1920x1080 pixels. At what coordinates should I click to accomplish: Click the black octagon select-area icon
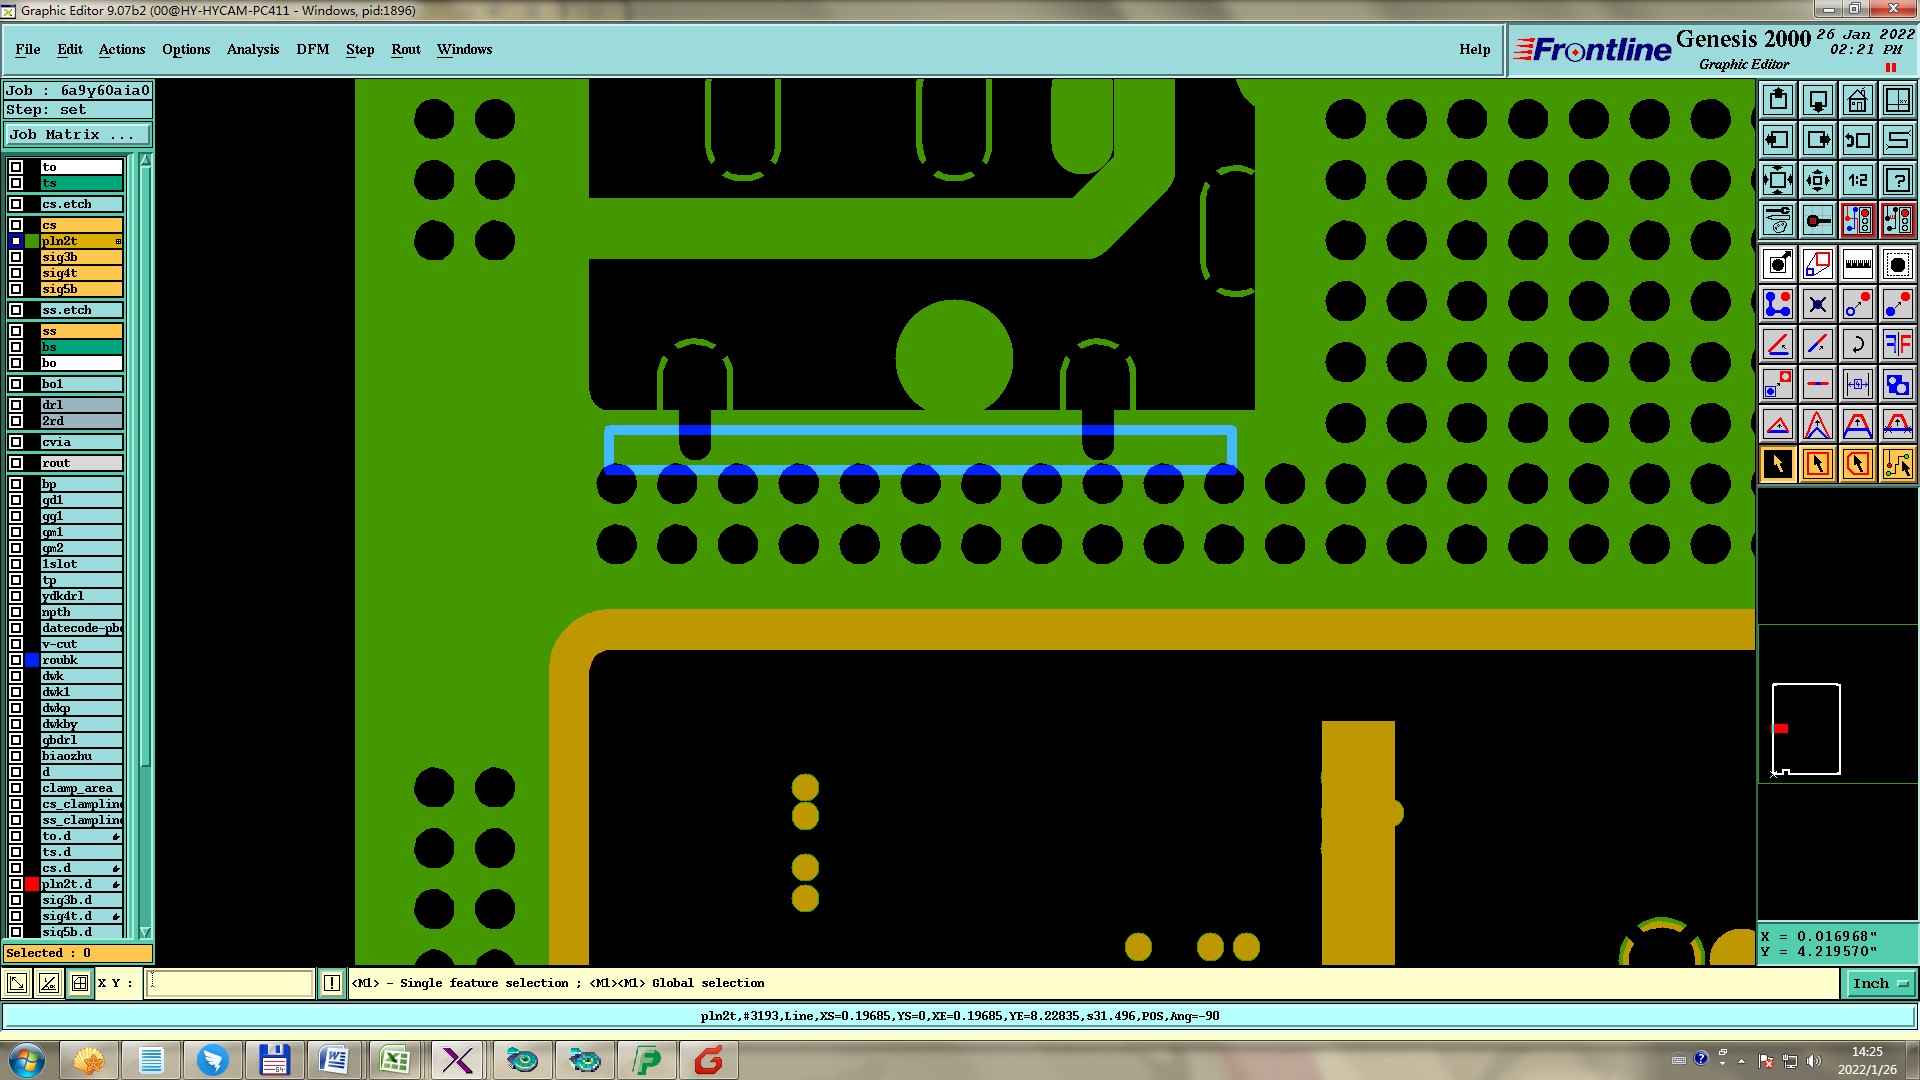click(x=1898, y=265)
